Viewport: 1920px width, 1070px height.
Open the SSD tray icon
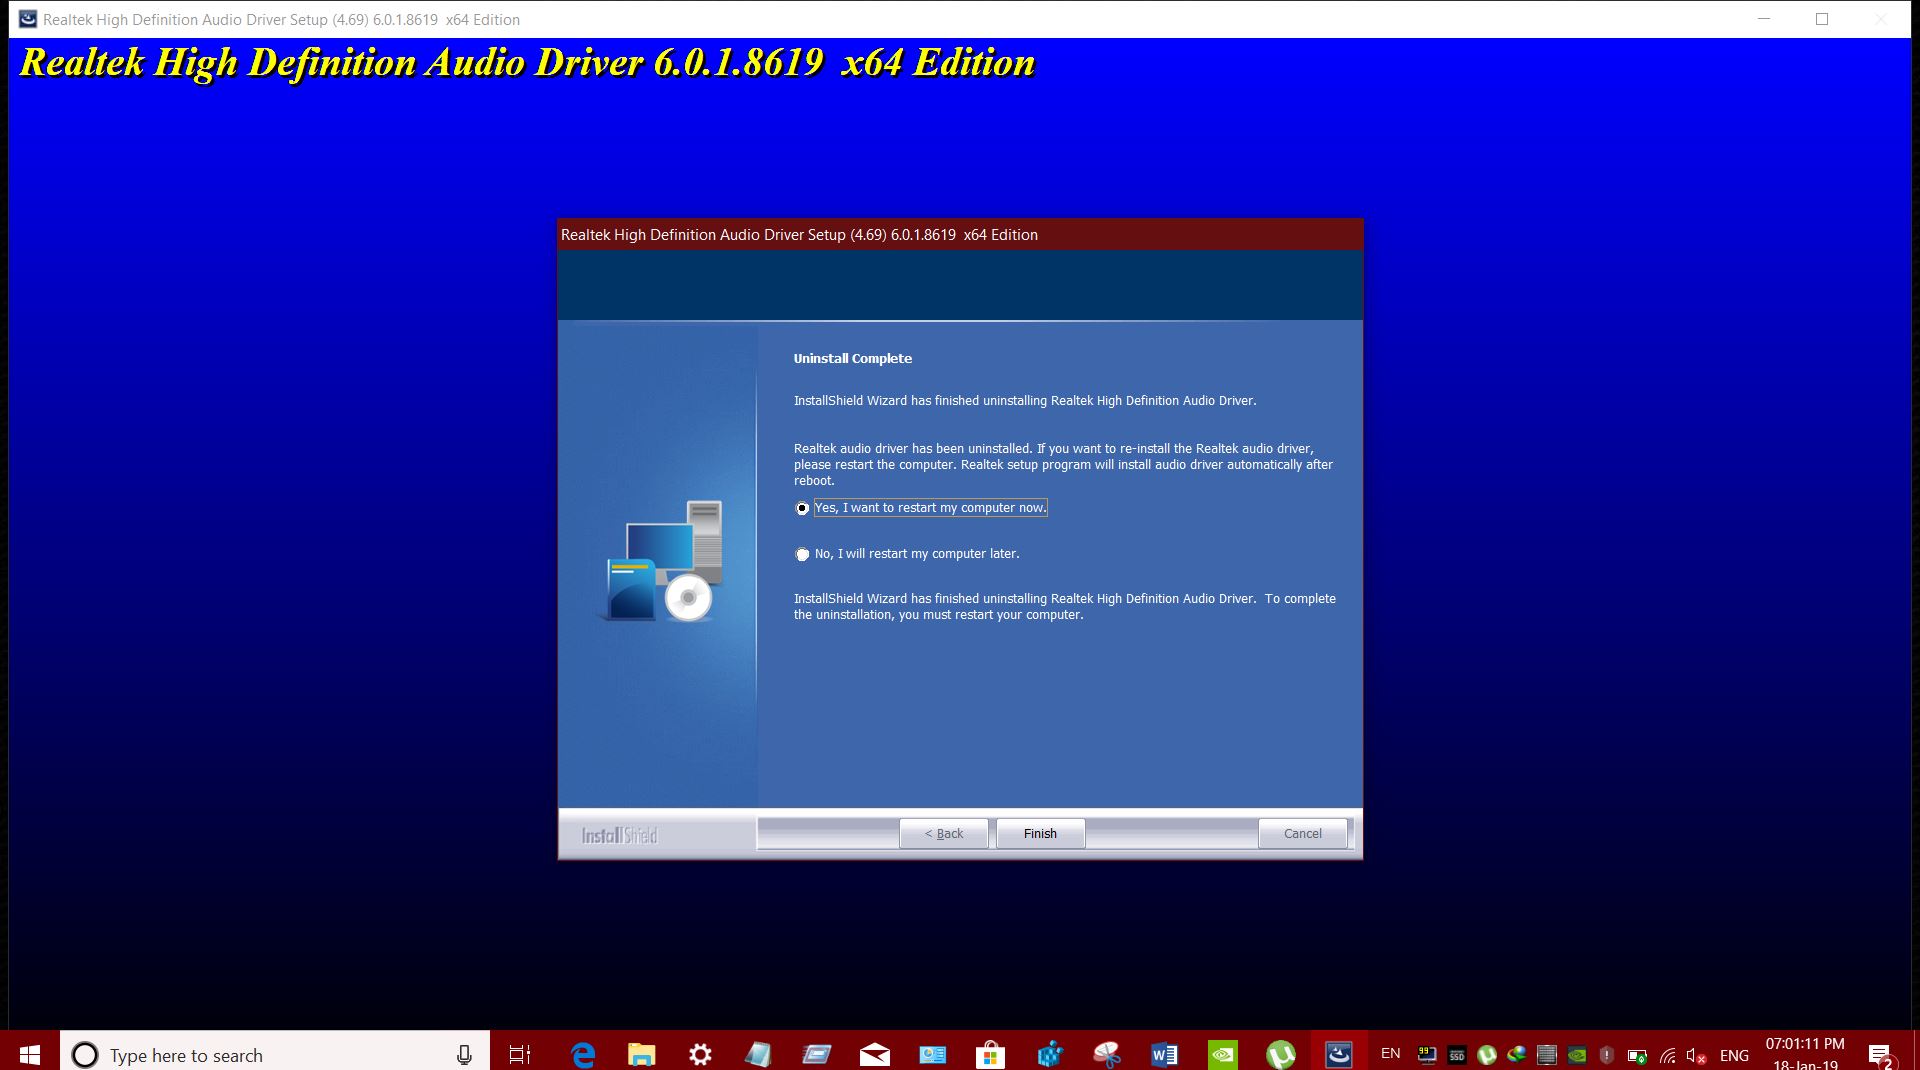(1457, 1054)
